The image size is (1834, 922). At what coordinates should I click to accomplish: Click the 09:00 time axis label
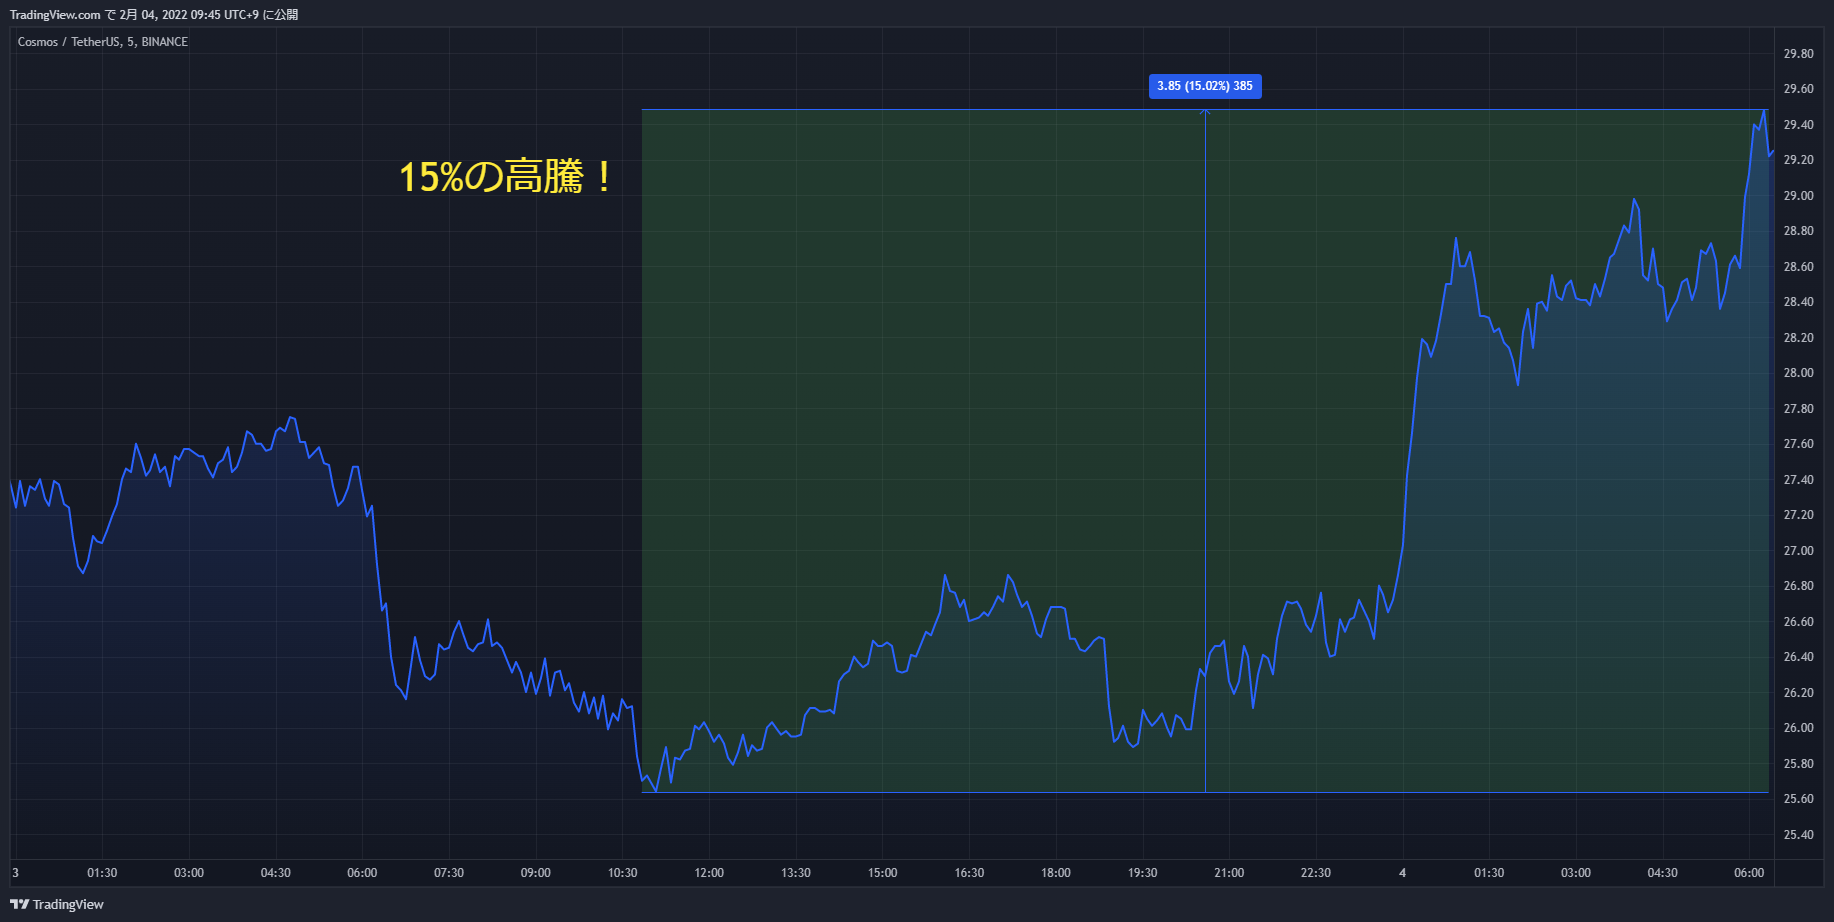(x=536, y=873)
